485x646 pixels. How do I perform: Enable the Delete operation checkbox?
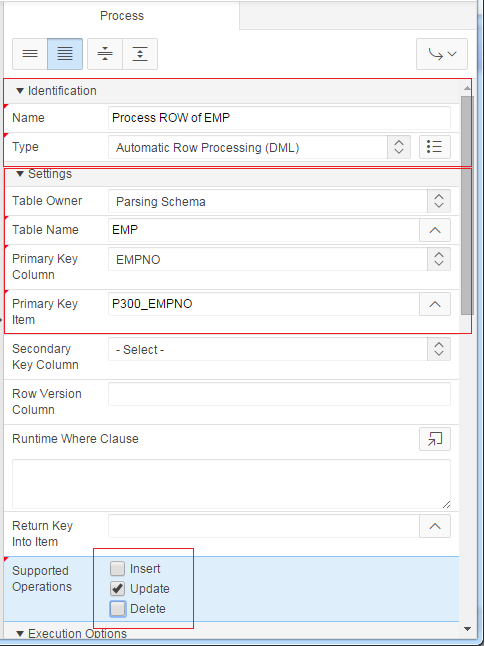tap(117, 609)
